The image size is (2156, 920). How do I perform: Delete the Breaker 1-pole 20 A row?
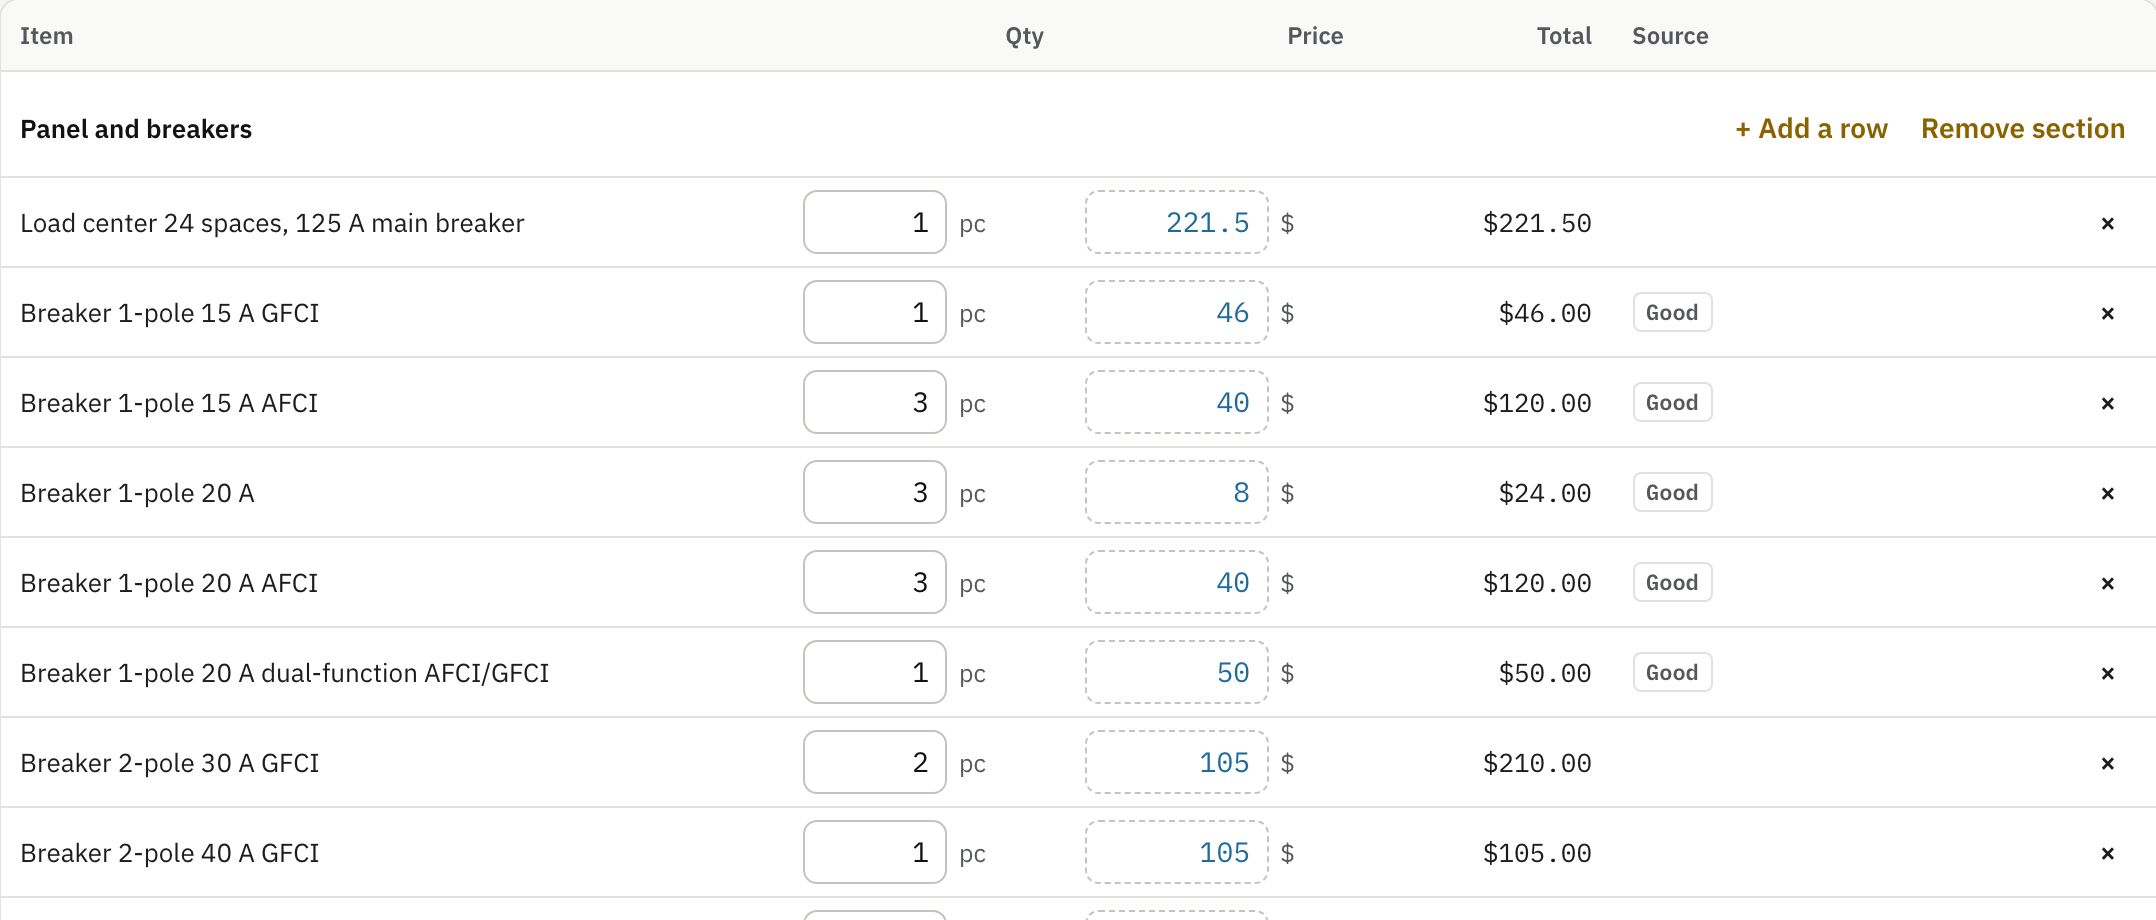(2107, 493)
